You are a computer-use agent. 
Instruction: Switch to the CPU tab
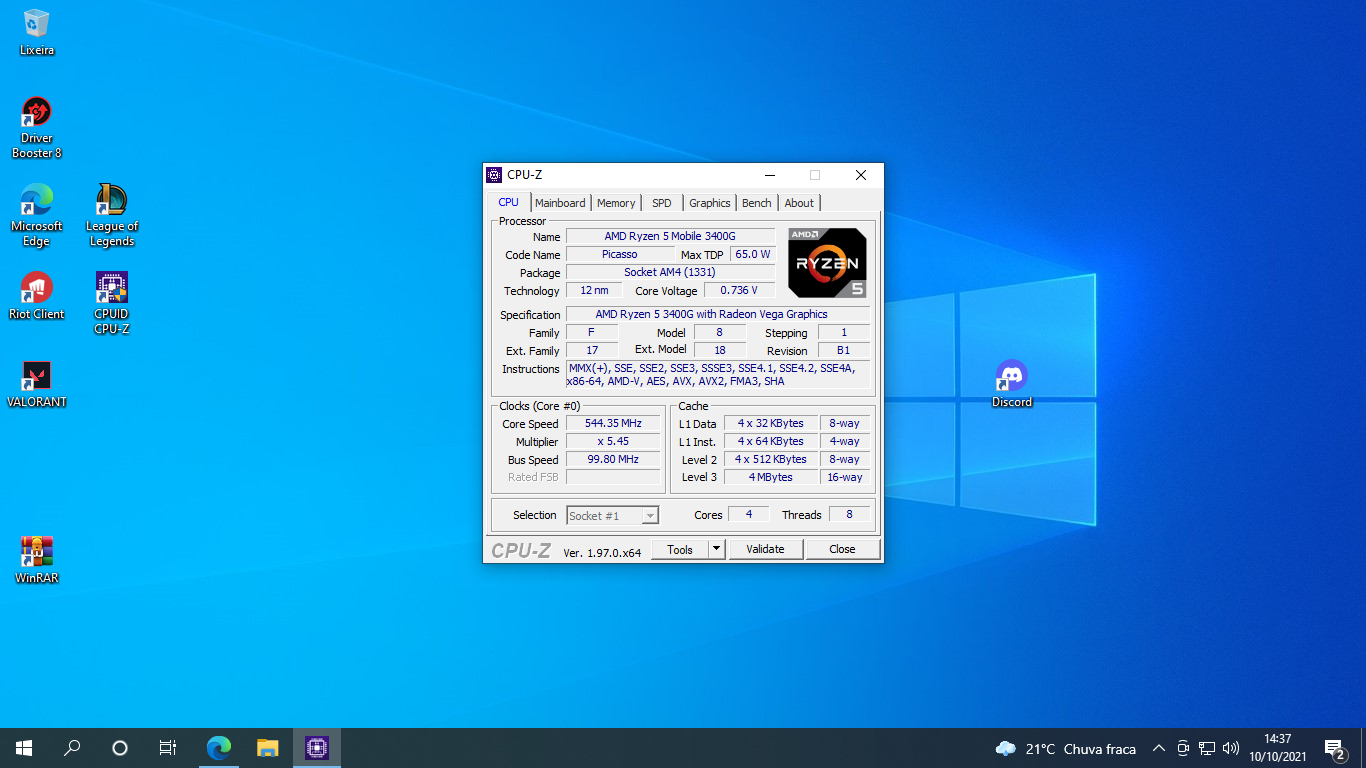coord(509,202)
